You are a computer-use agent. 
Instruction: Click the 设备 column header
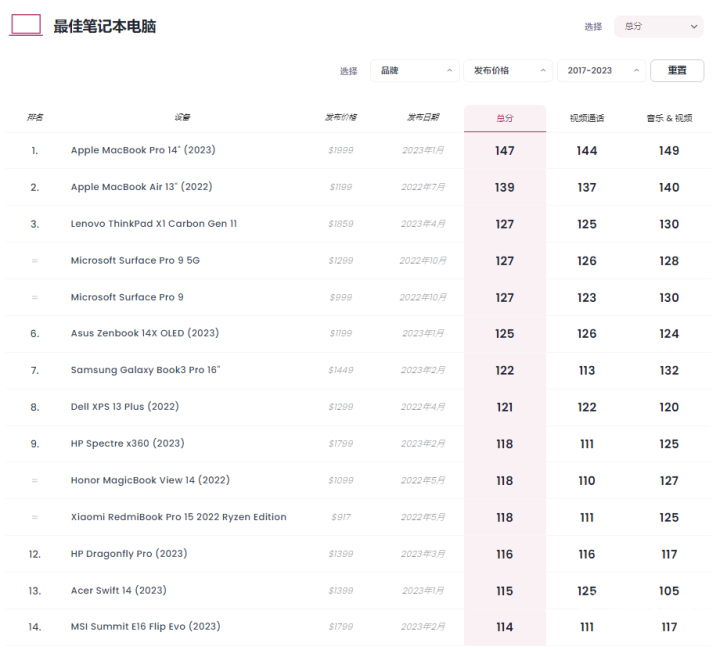(182, 118)
